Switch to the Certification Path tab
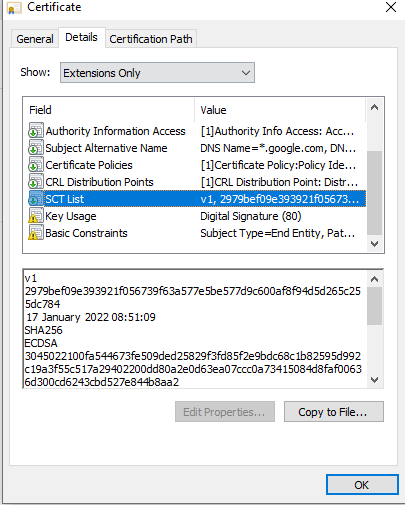Screen dimensions: 405x505 click(x=151, y=39)
